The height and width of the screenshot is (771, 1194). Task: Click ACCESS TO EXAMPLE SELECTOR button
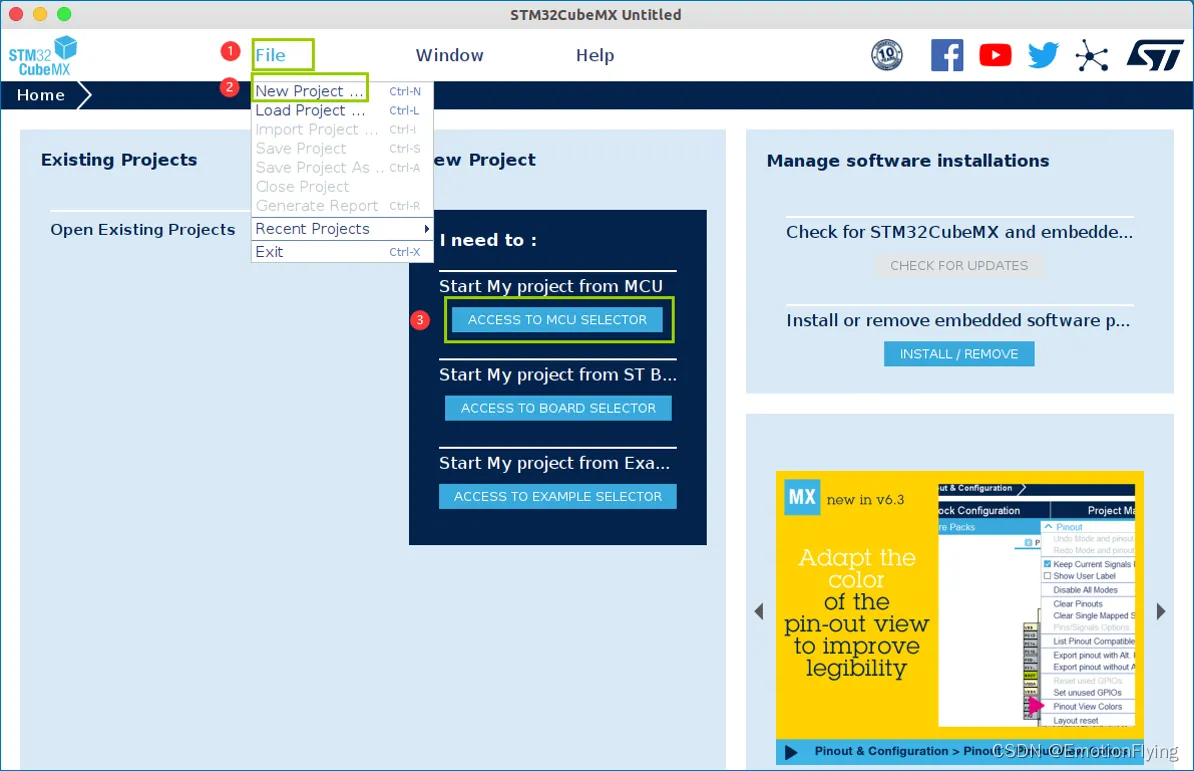[557, 496]
